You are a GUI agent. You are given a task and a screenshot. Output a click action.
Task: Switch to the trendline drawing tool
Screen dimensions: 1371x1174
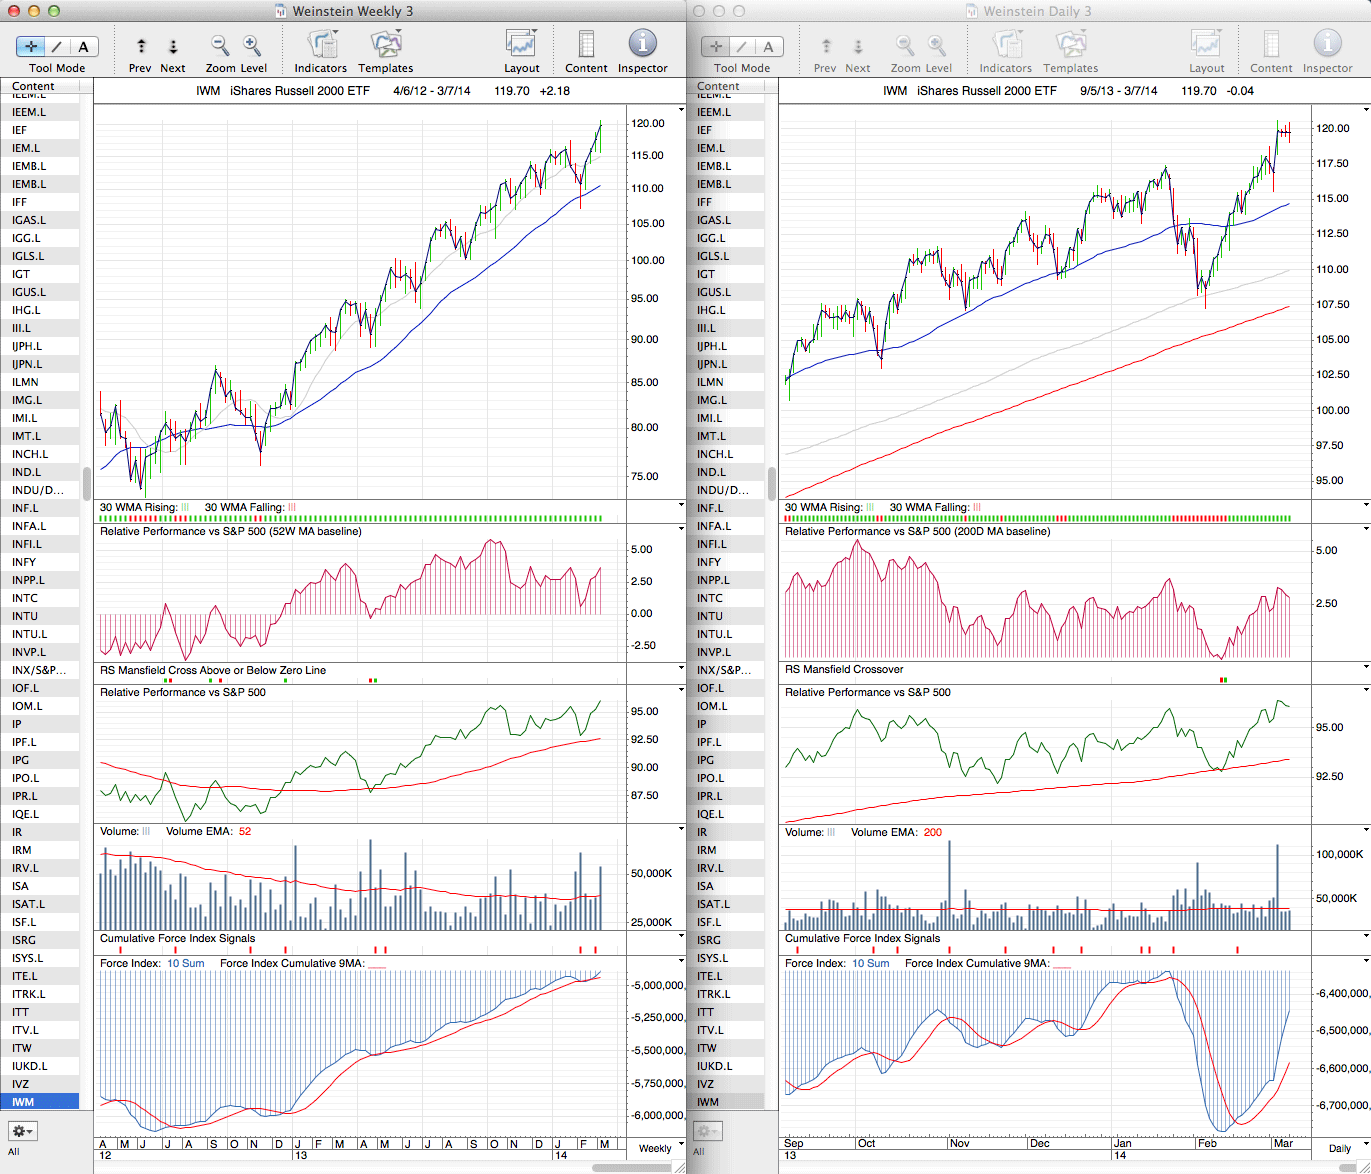tap(57, 46)
